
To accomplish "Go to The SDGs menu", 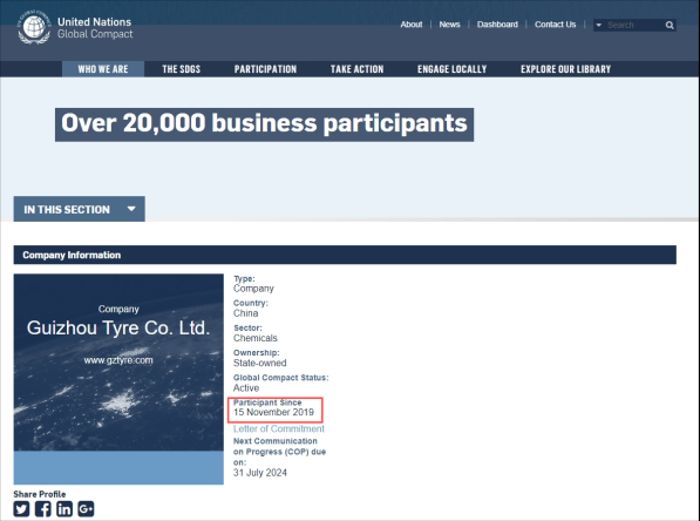I will coord(181,69).
